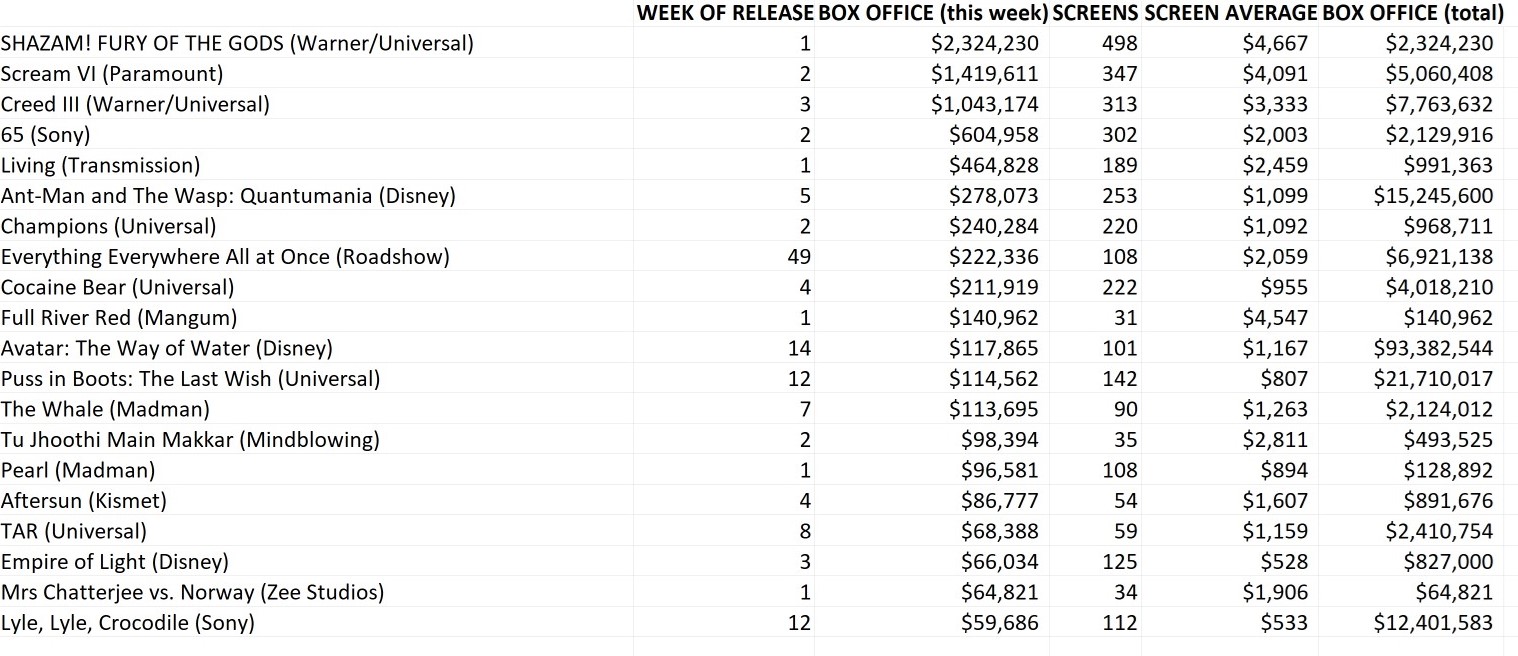Select Lyle, Lyle, Crocodile total $12,401,583
The height and width of the screenshot is (656, 1518).
pyautogui.click(x=1433, y=623)
